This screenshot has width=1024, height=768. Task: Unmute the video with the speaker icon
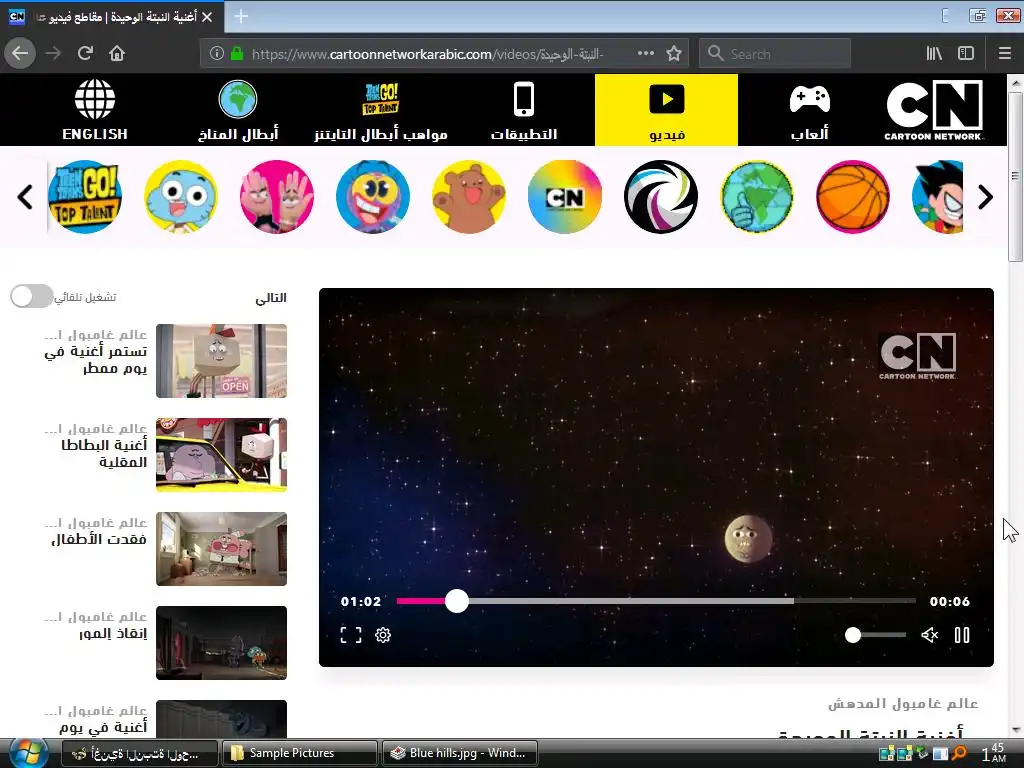coord(929,635)
